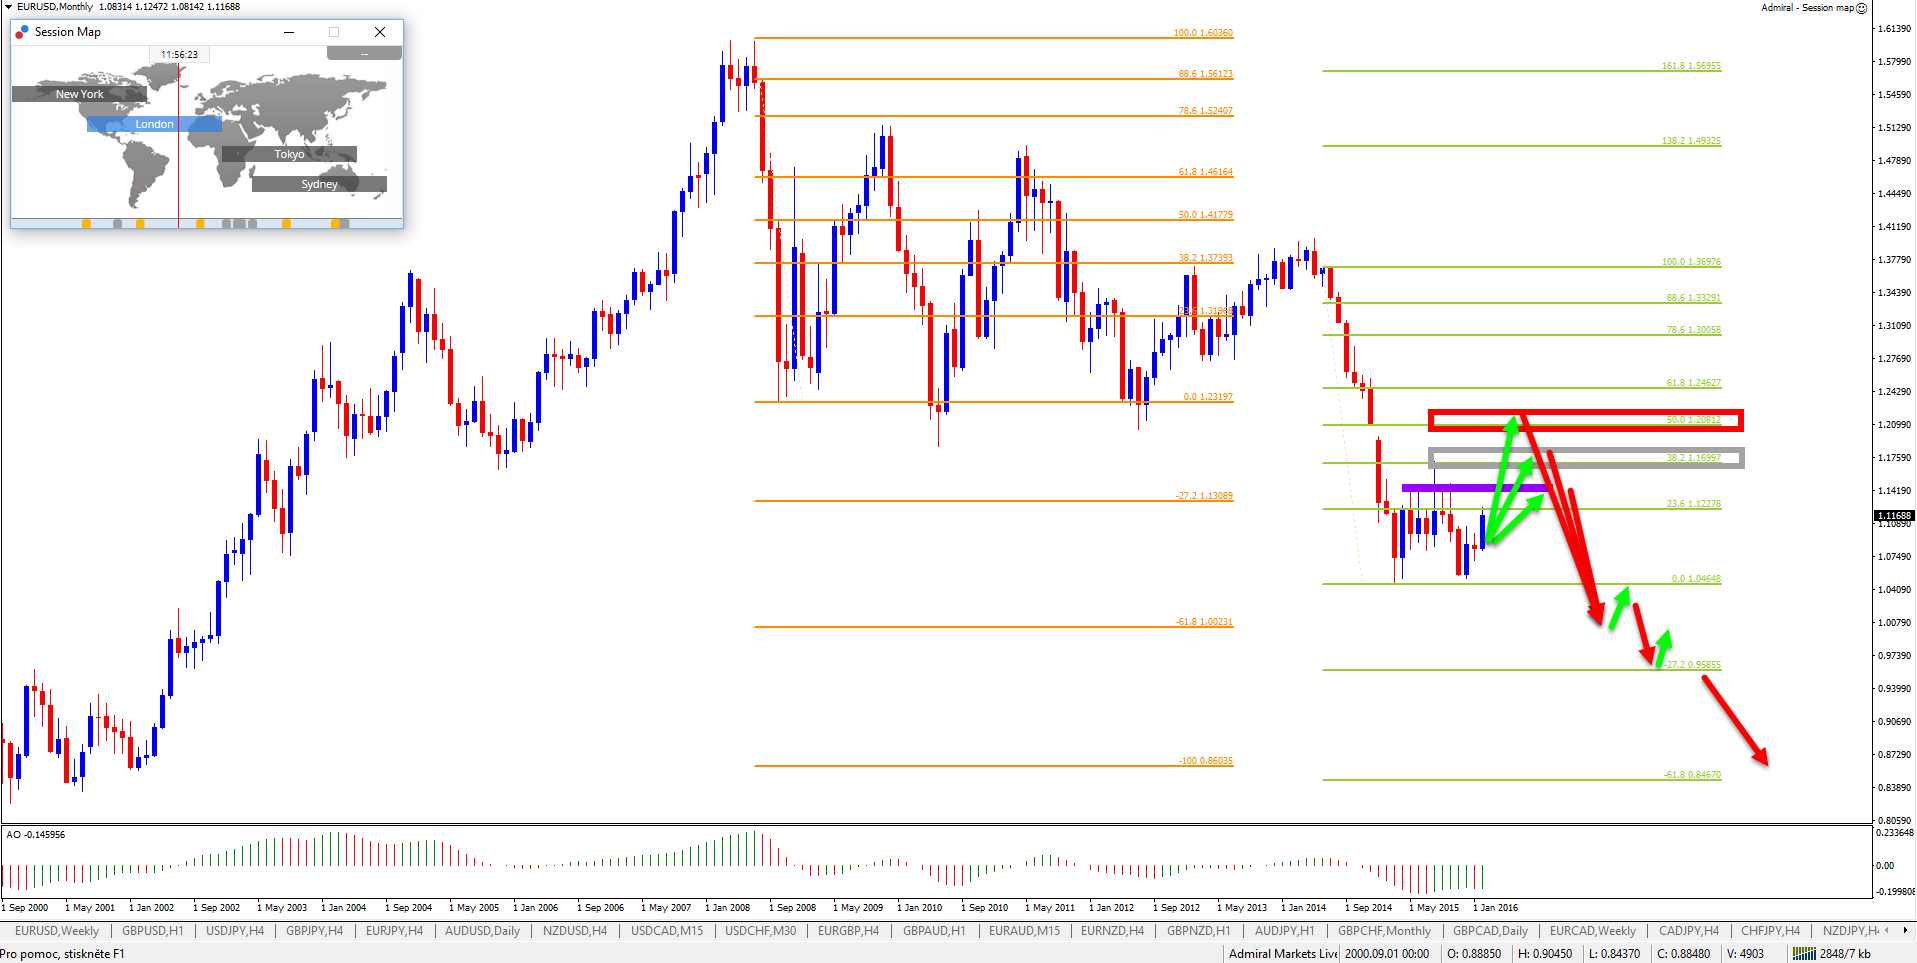Click the C: 0.88480 status value
Viewport: 1917px width, 963px height.
click(1683, 954)
